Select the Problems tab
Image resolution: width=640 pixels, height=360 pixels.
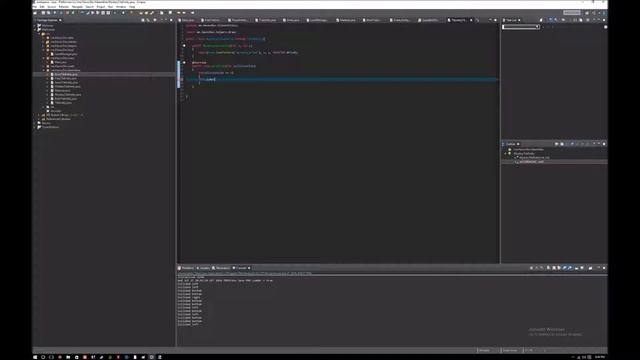186,268
